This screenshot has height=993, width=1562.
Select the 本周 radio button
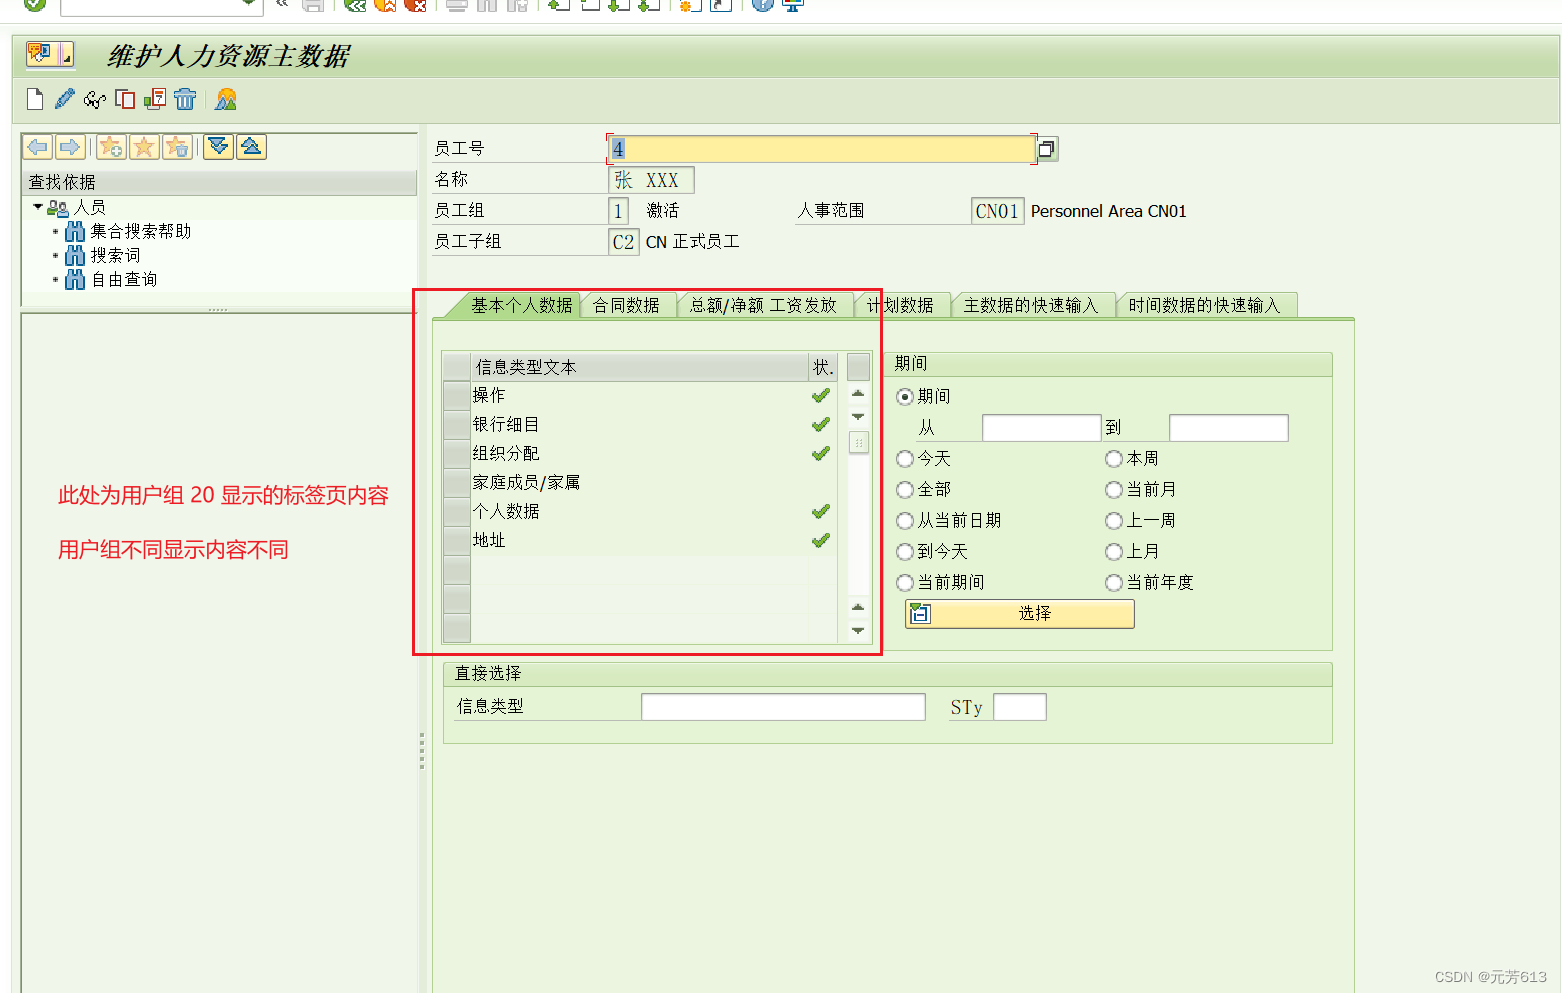[1114, 459]
